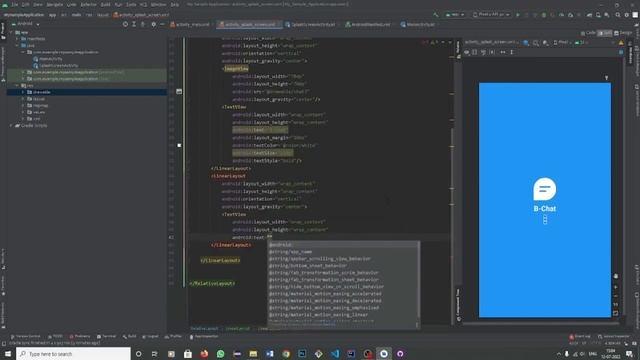Select the mipmap folder in project tree
Viewport: 640px width, 360px height.
pos(40,105)
